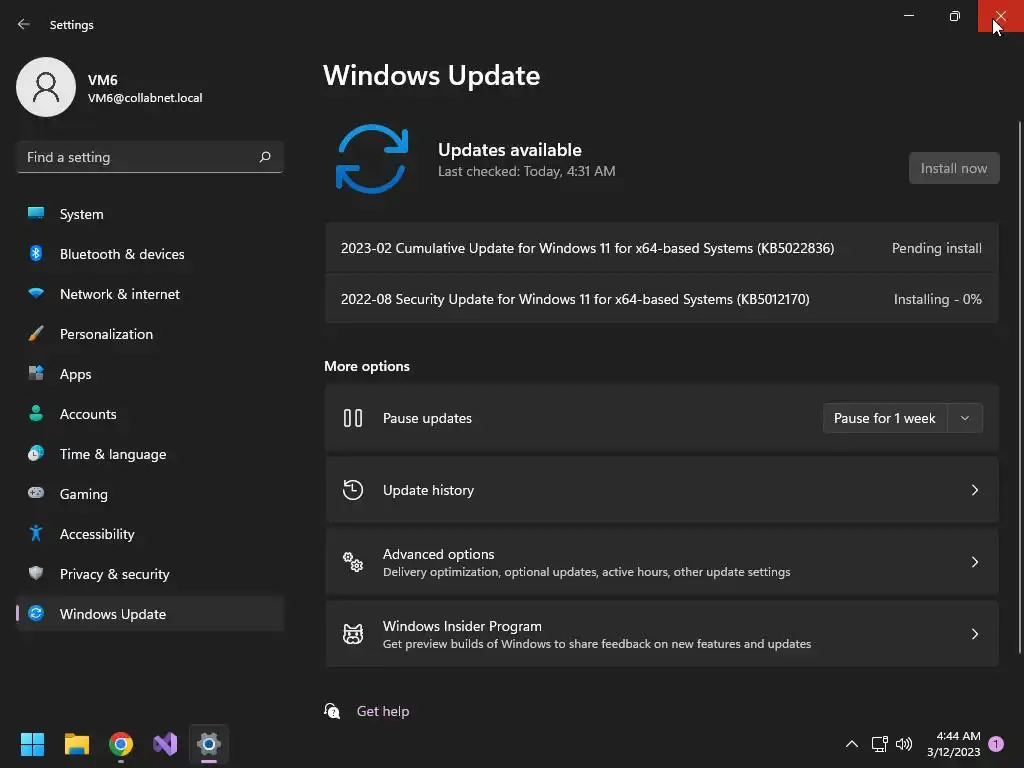Open Visual Studio from the taskbar
The height and width of the screenshot is (768, 1024).
[165, 744]
